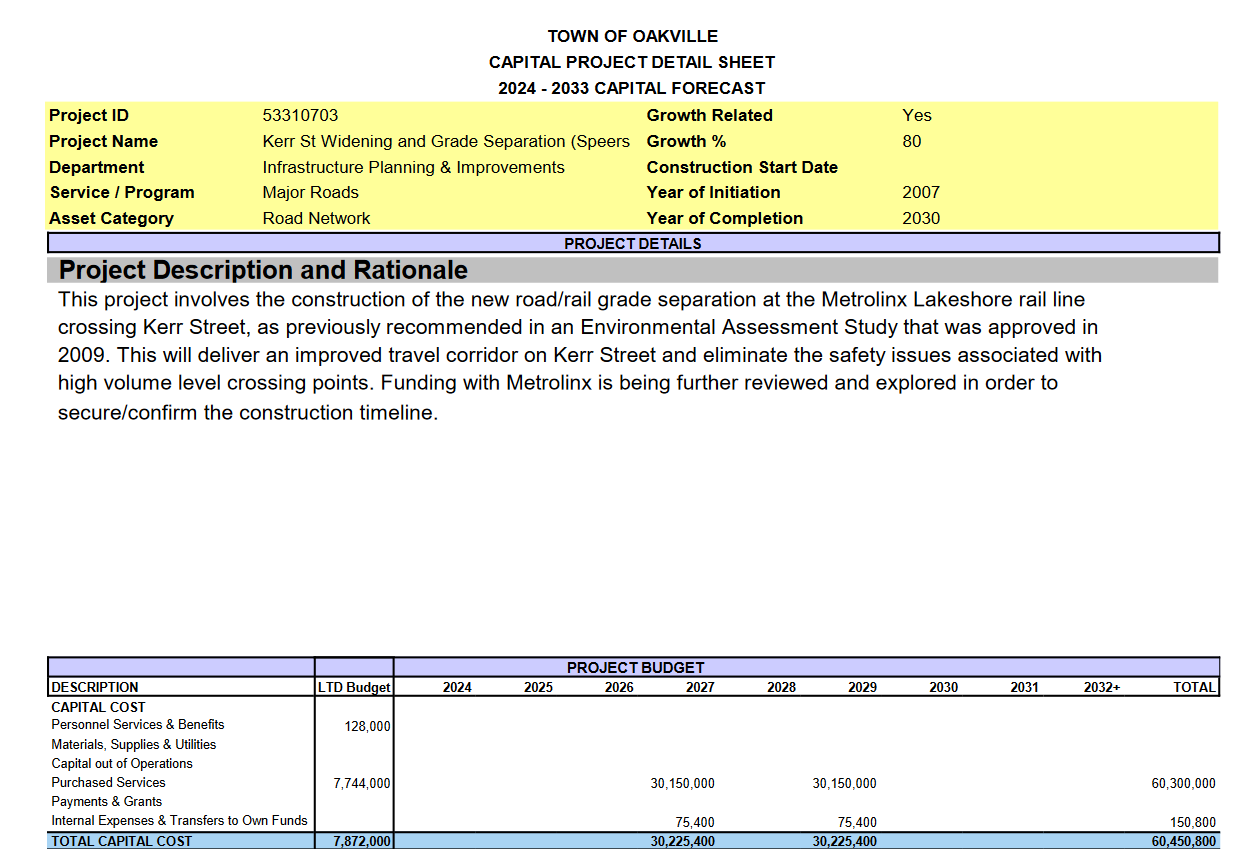Select the 2029 Purchased Services amount

coord(844,783)
